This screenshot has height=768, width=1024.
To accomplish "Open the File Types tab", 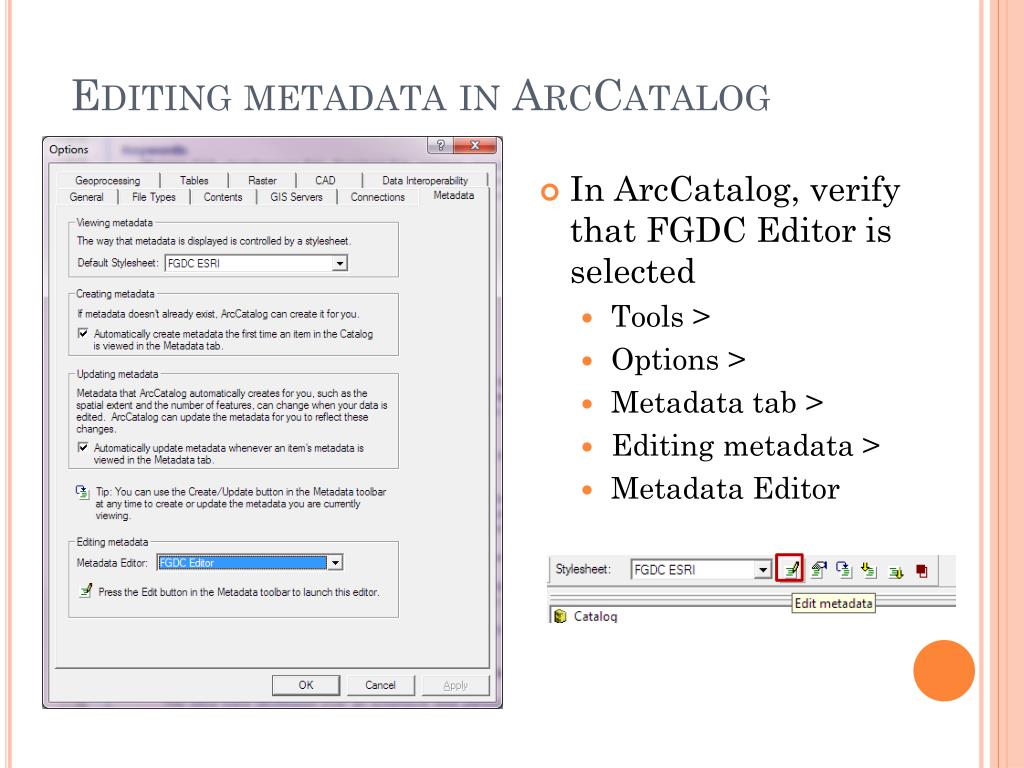I will (x=153, y=197).
